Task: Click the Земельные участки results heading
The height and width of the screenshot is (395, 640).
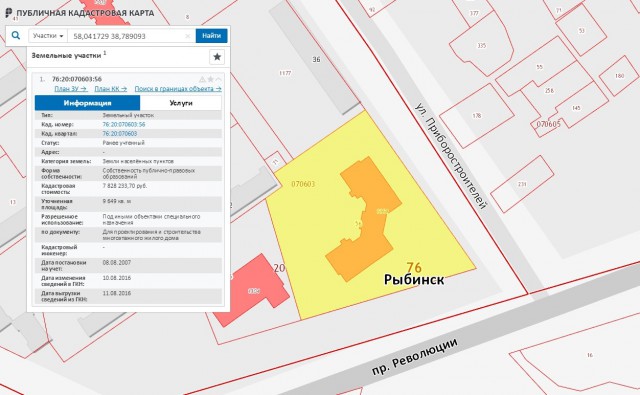Action: pos(66,55)
